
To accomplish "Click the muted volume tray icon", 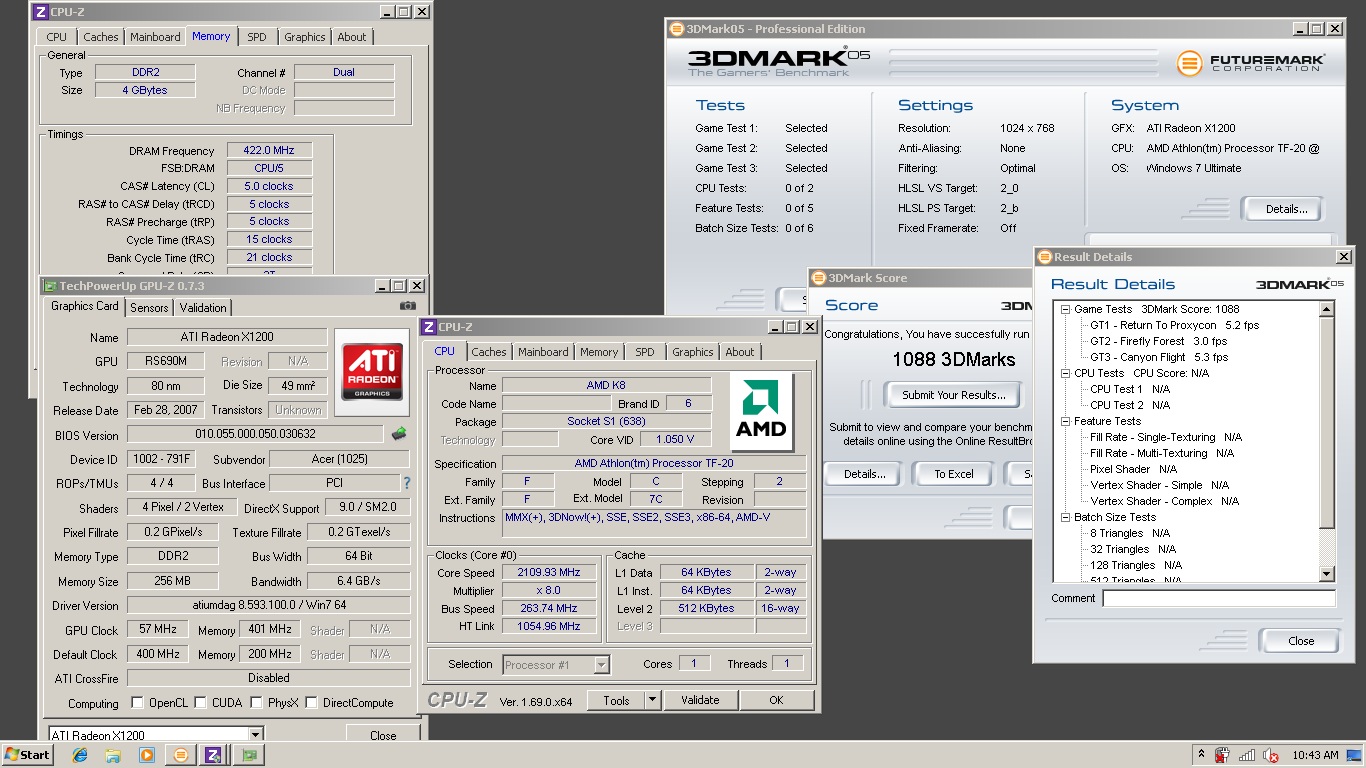I will coord(1271,755).
